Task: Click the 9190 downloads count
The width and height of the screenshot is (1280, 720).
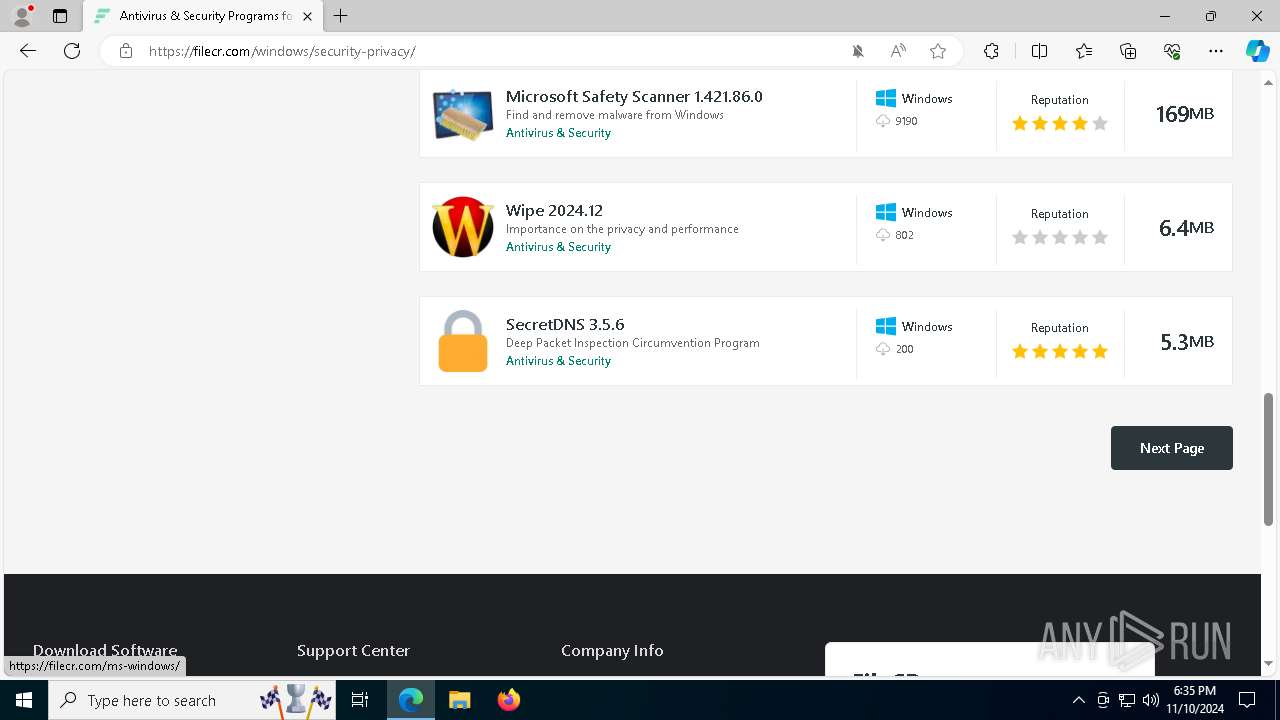Action: click(906, 121)
